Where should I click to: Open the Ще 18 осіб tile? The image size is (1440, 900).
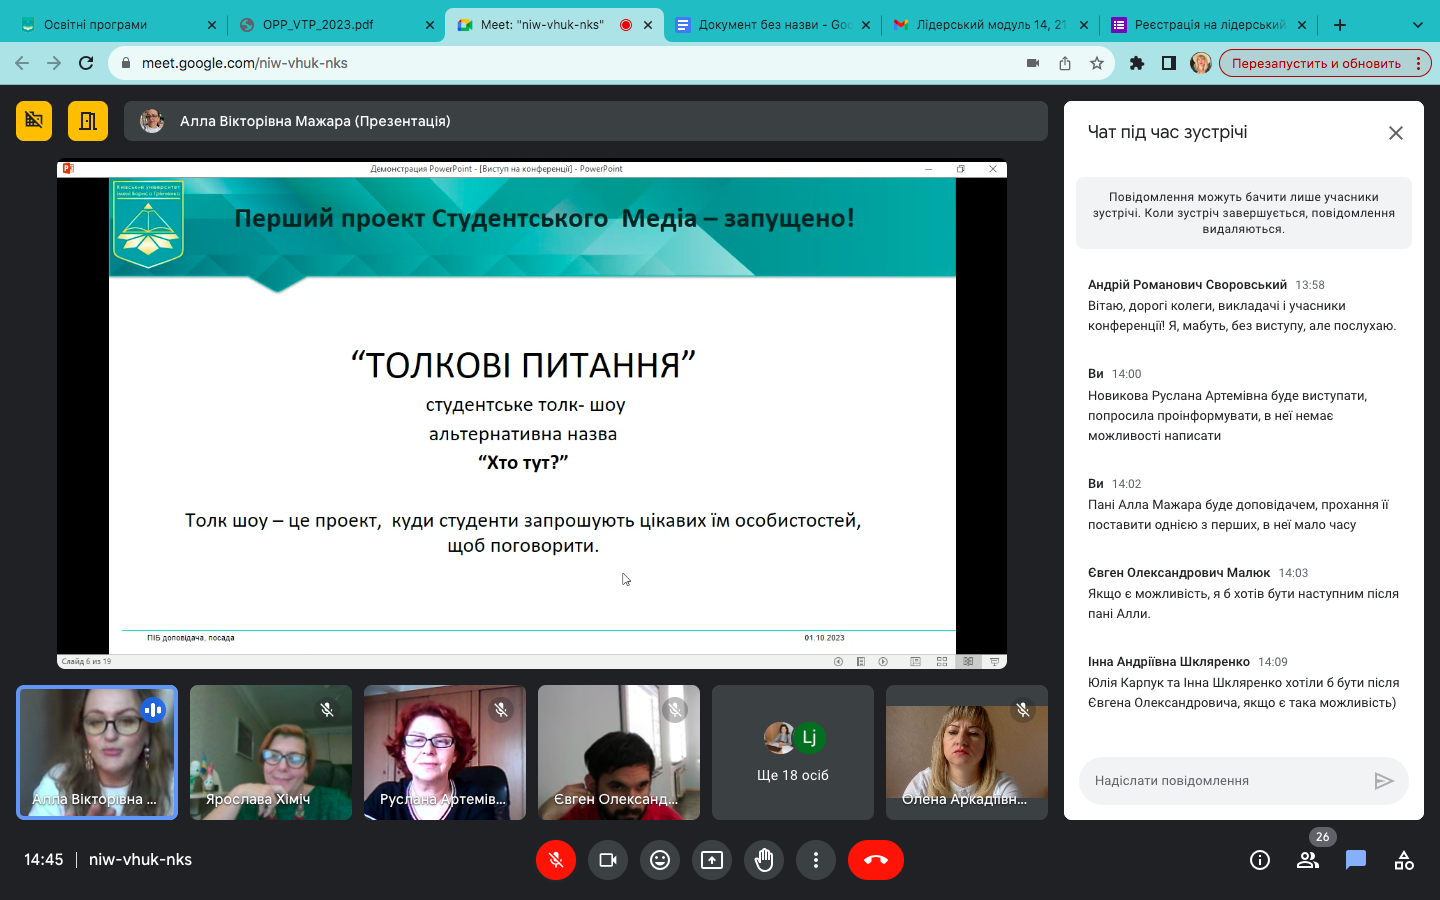click(793, 753)
